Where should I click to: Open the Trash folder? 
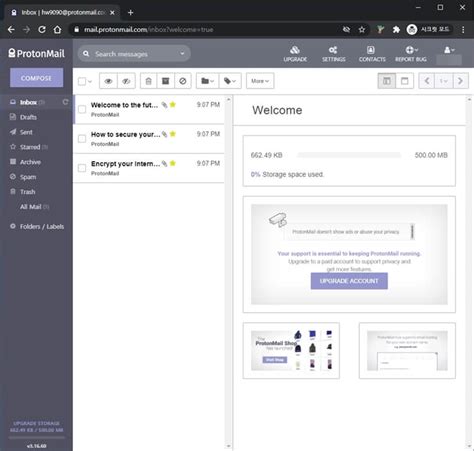(x=27, y=192)
